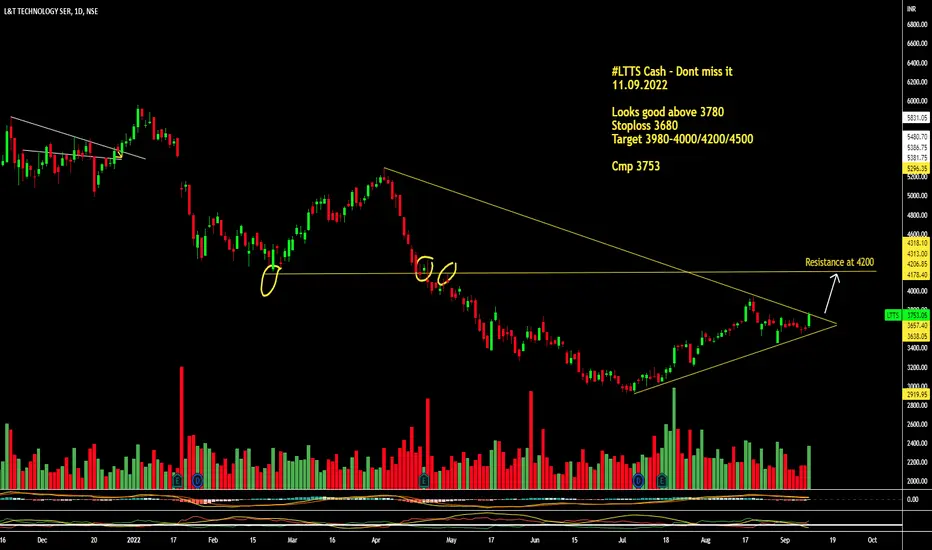This screenshot has width=932, height=550.
Task: Select the yellow price label 4178.40
Action: click(917, 275)
